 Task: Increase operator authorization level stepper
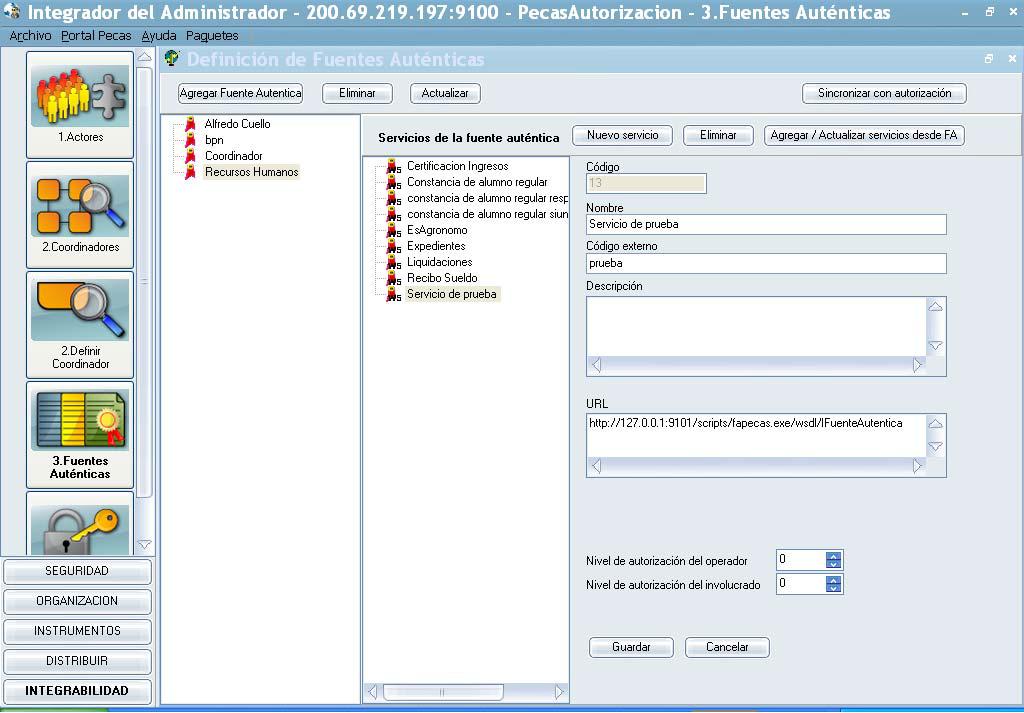[834, 555]
